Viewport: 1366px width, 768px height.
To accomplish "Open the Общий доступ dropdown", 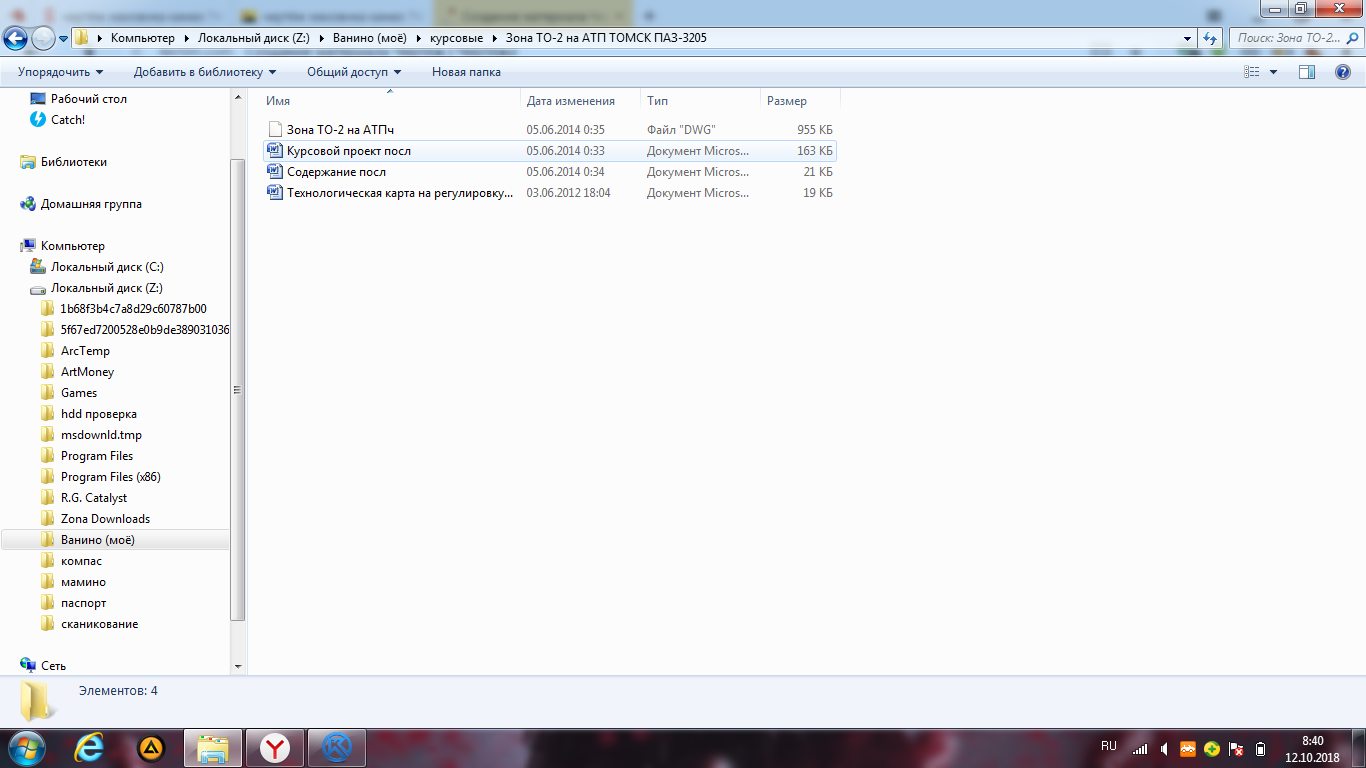I will click(353, 72).
